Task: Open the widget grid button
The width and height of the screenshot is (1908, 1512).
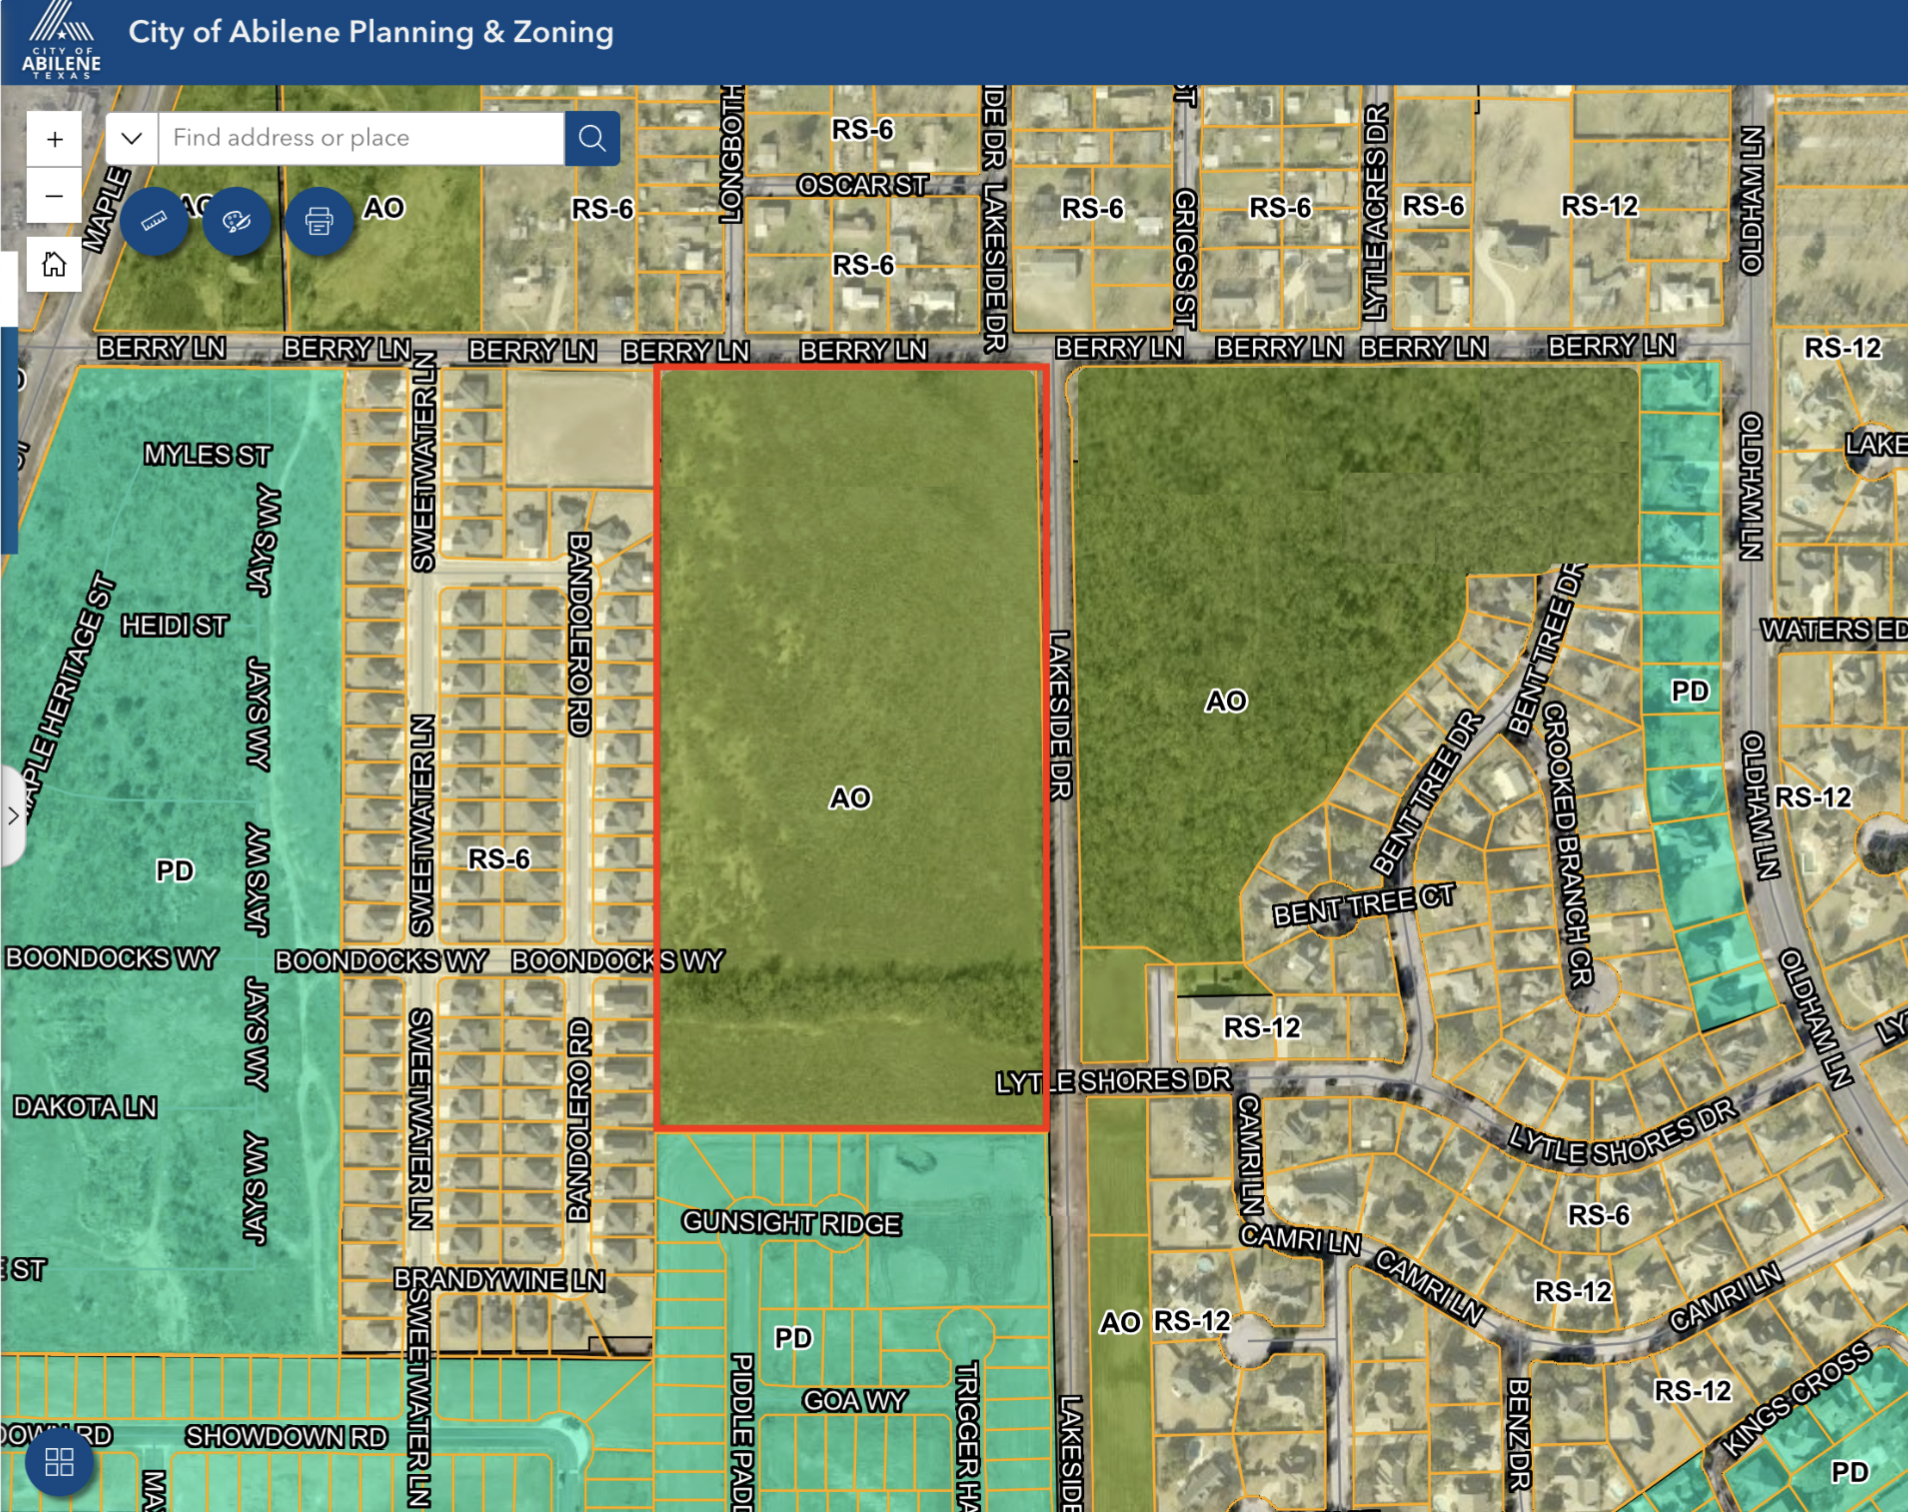Action: (x=59, y=1462)
